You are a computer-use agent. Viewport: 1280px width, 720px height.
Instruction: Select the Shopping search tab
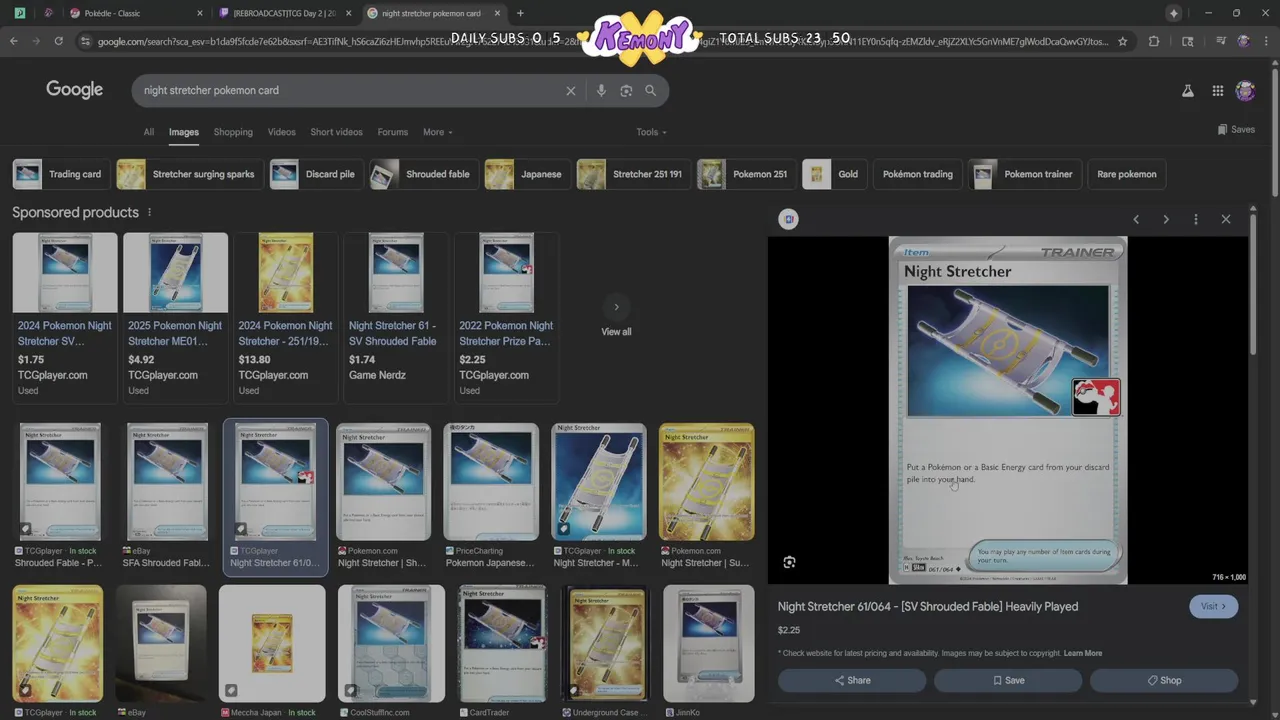click(233, 132)
